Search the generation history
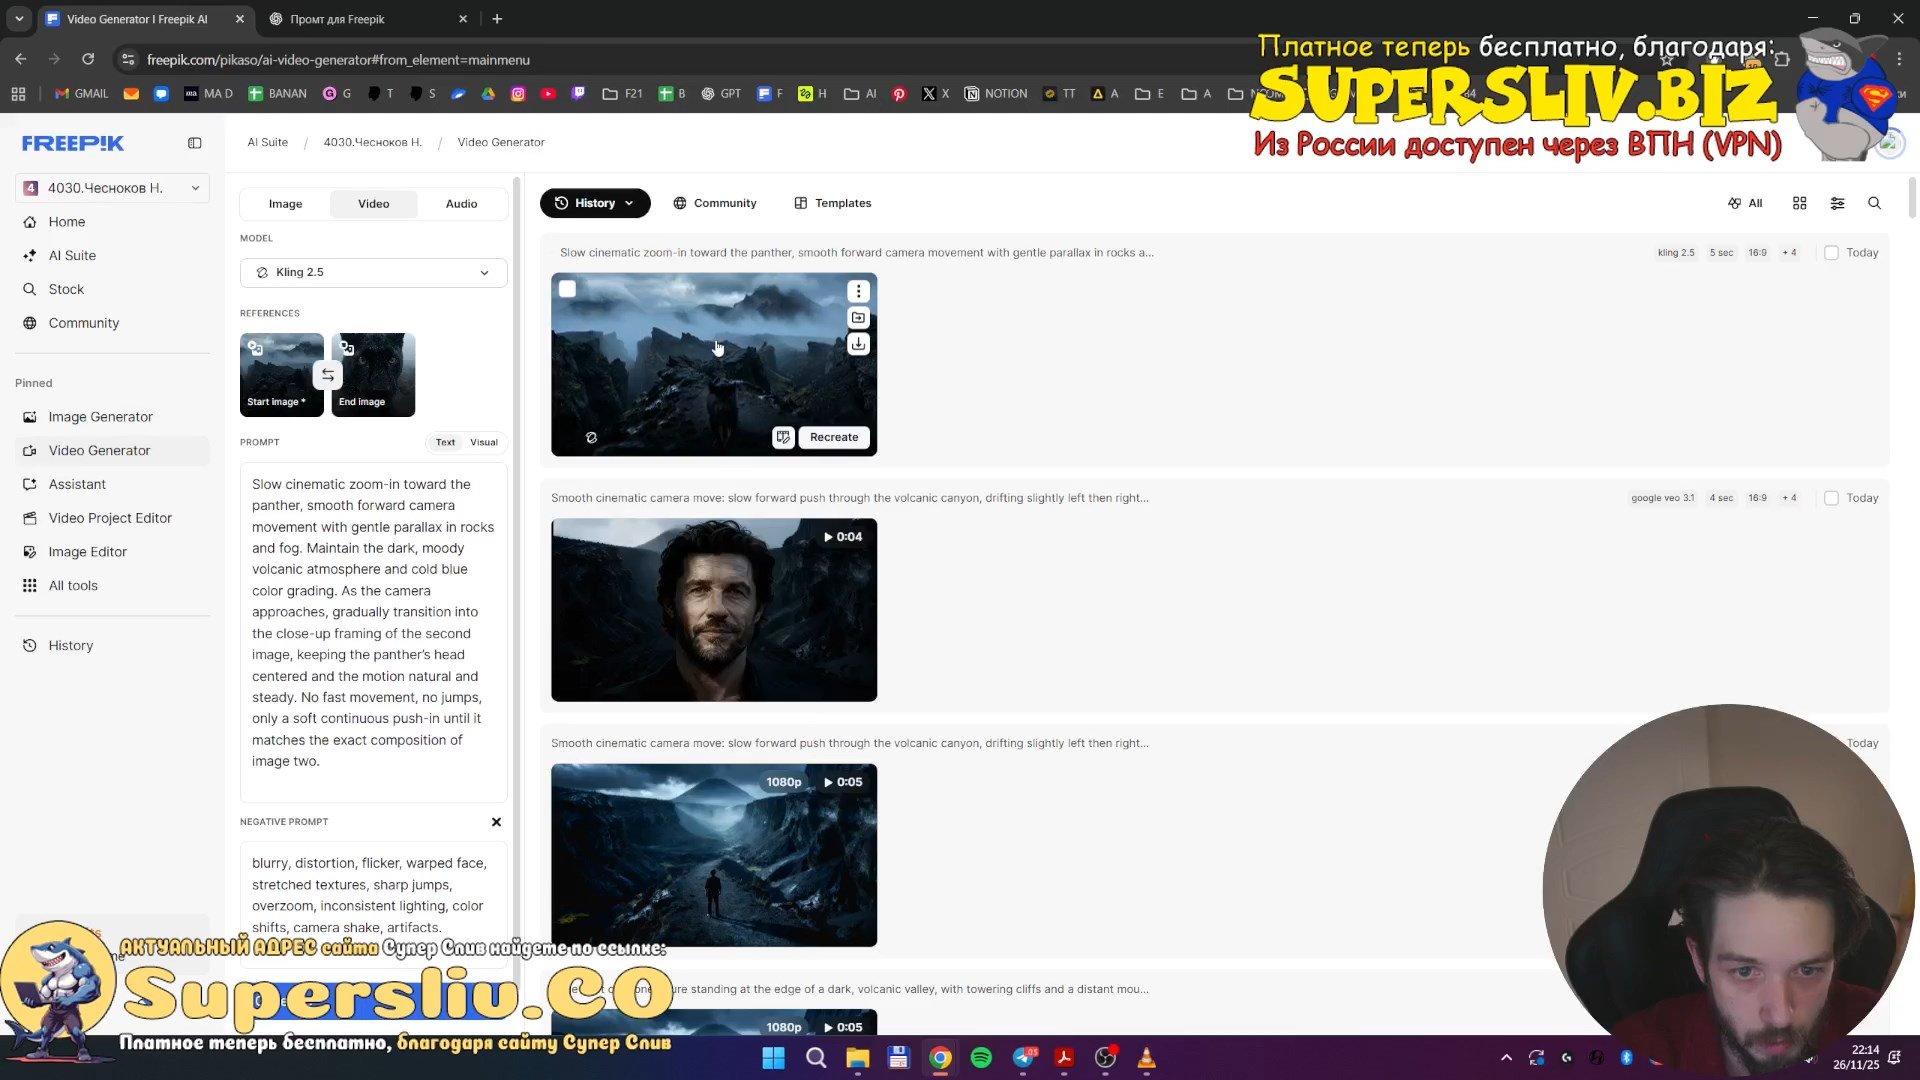The width and height of the screenshot is (1920, 1080). (1875, 203)
